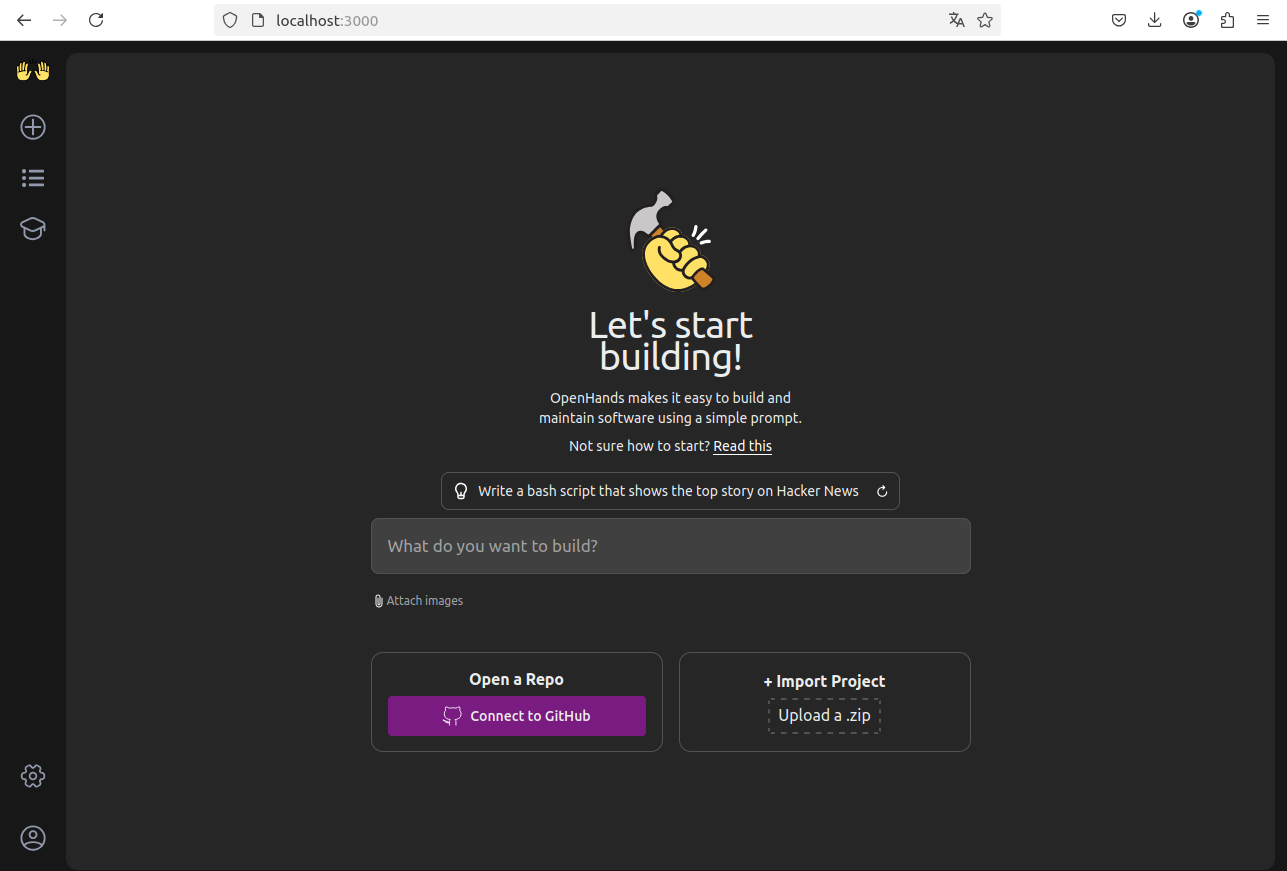Select Connect to GitHub
Image resolution: width=1287 pixels, height=871 pixels.
516,716
